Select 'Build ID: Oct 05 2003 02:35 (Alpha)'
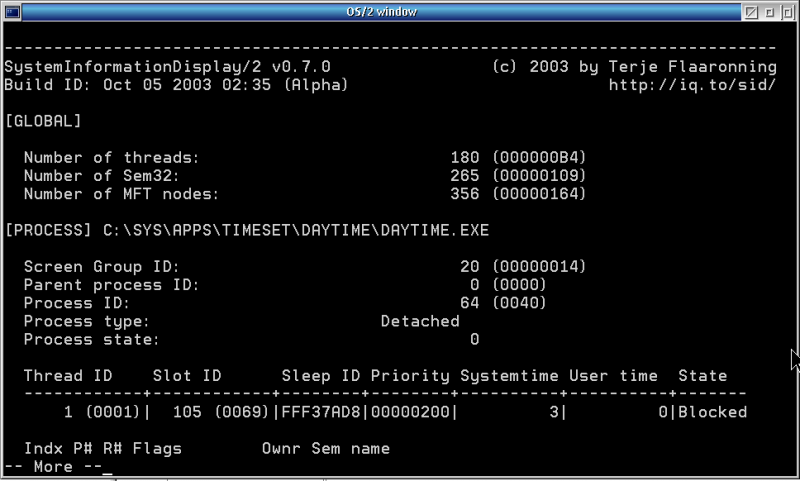Screen dimensions: 800x481 (176, 84)
